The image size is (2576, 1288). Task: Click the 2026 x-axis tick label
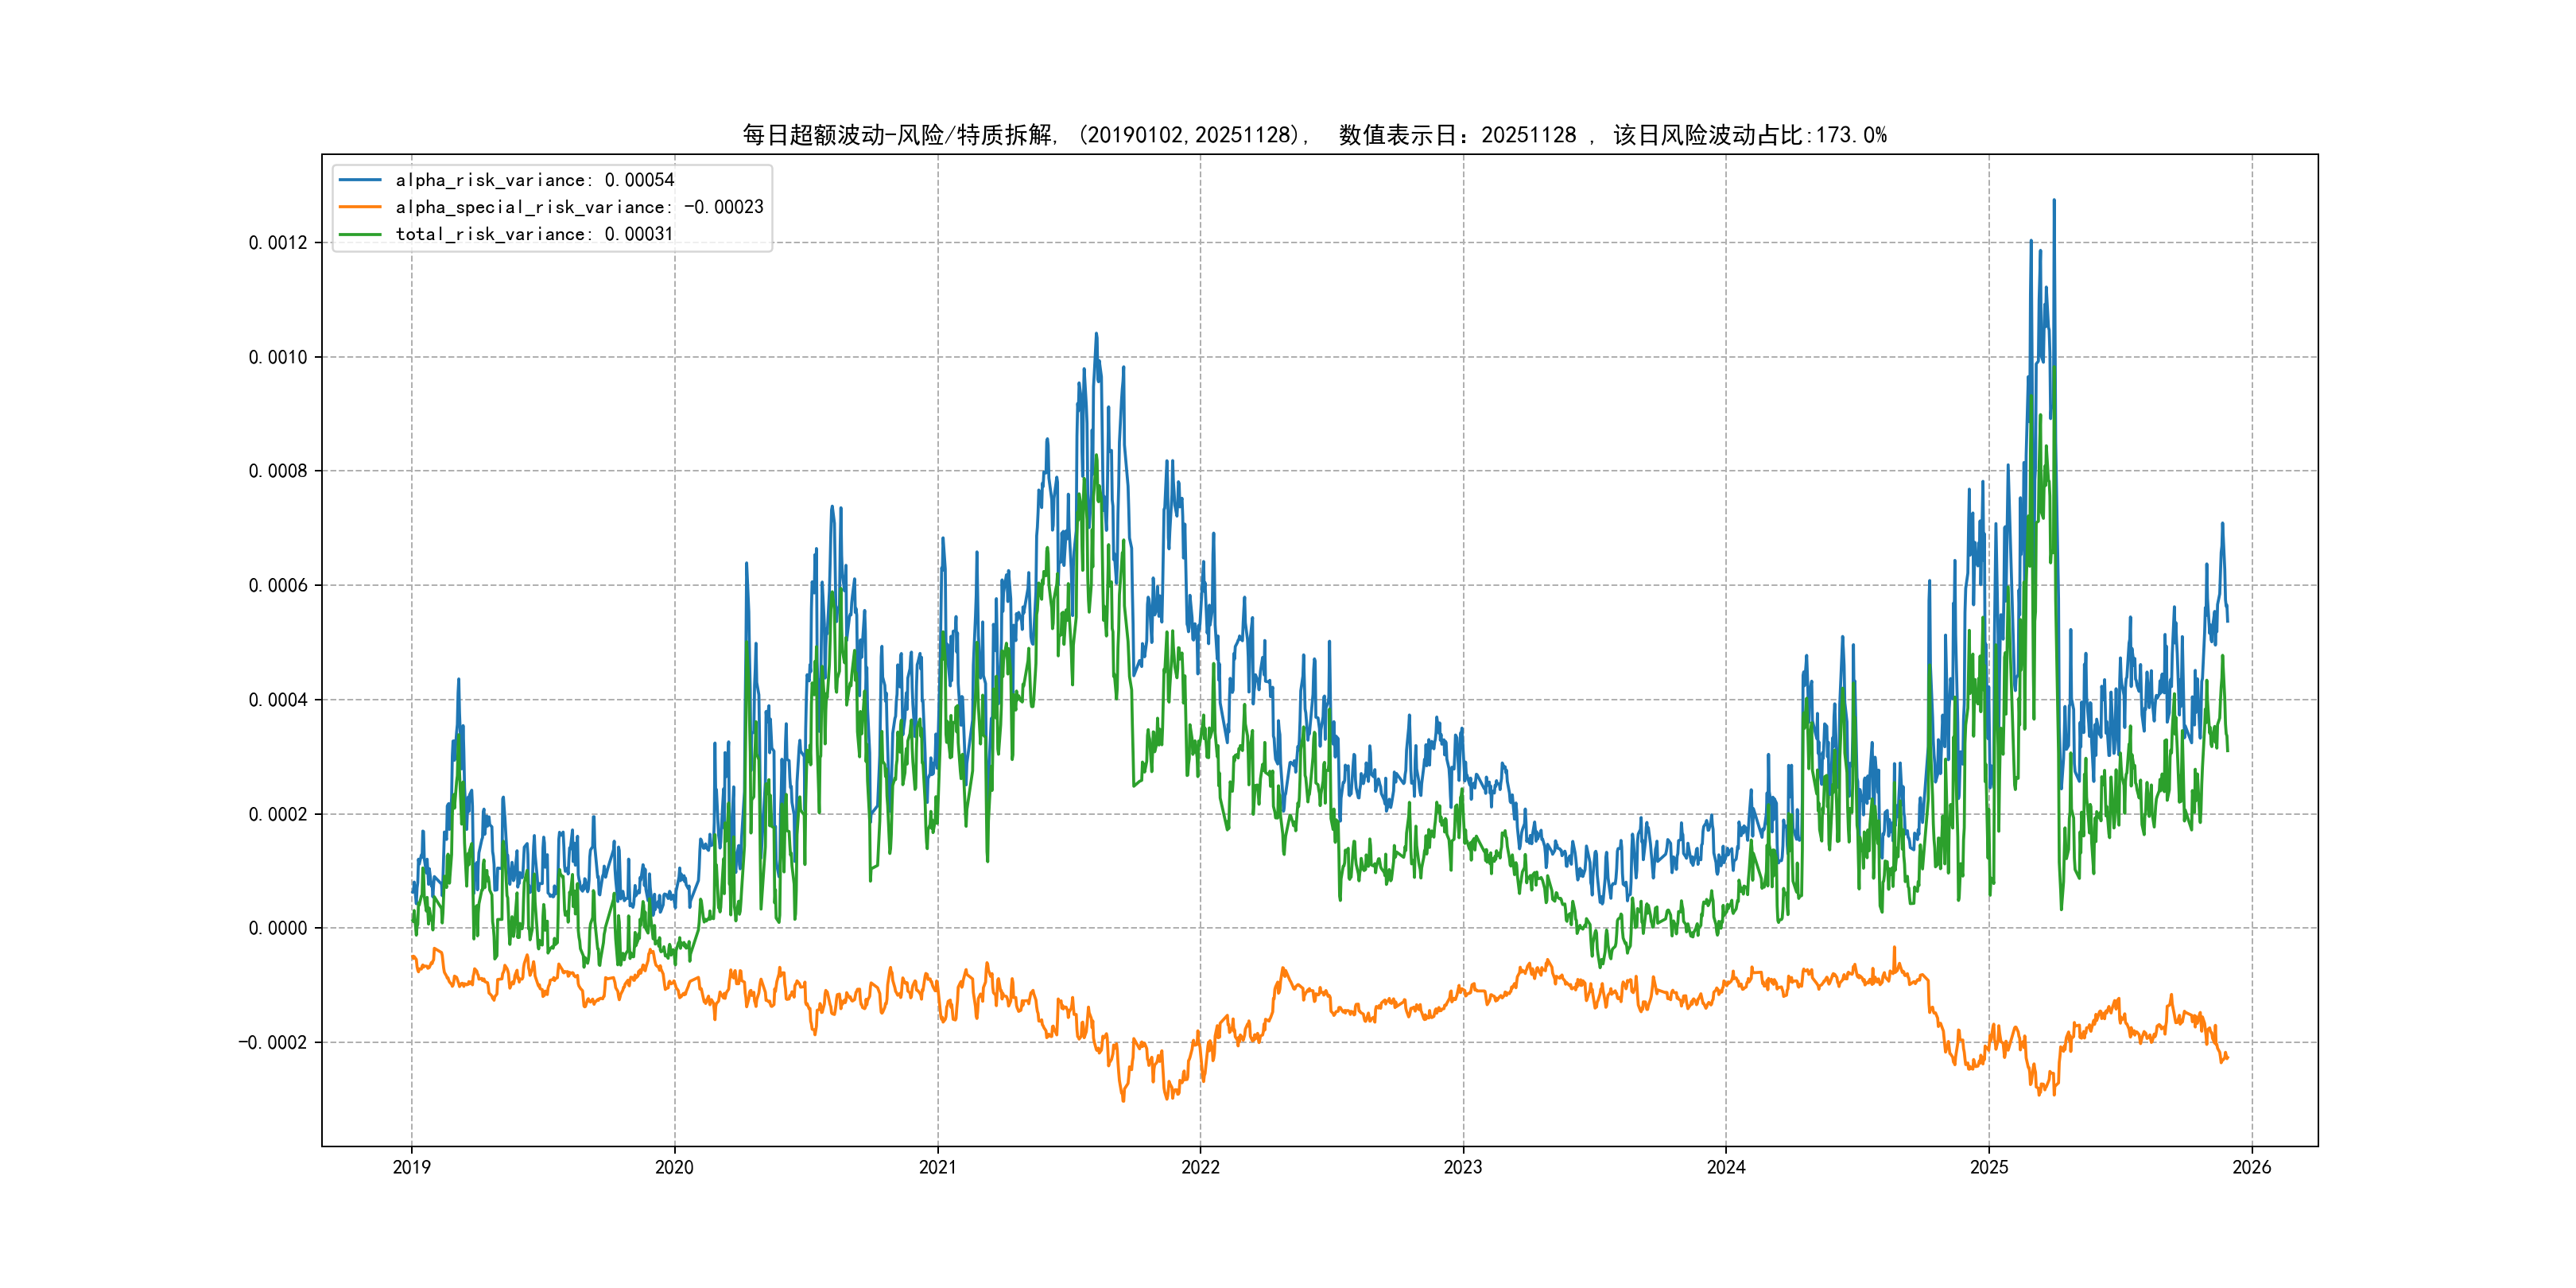[2252, 1167]
